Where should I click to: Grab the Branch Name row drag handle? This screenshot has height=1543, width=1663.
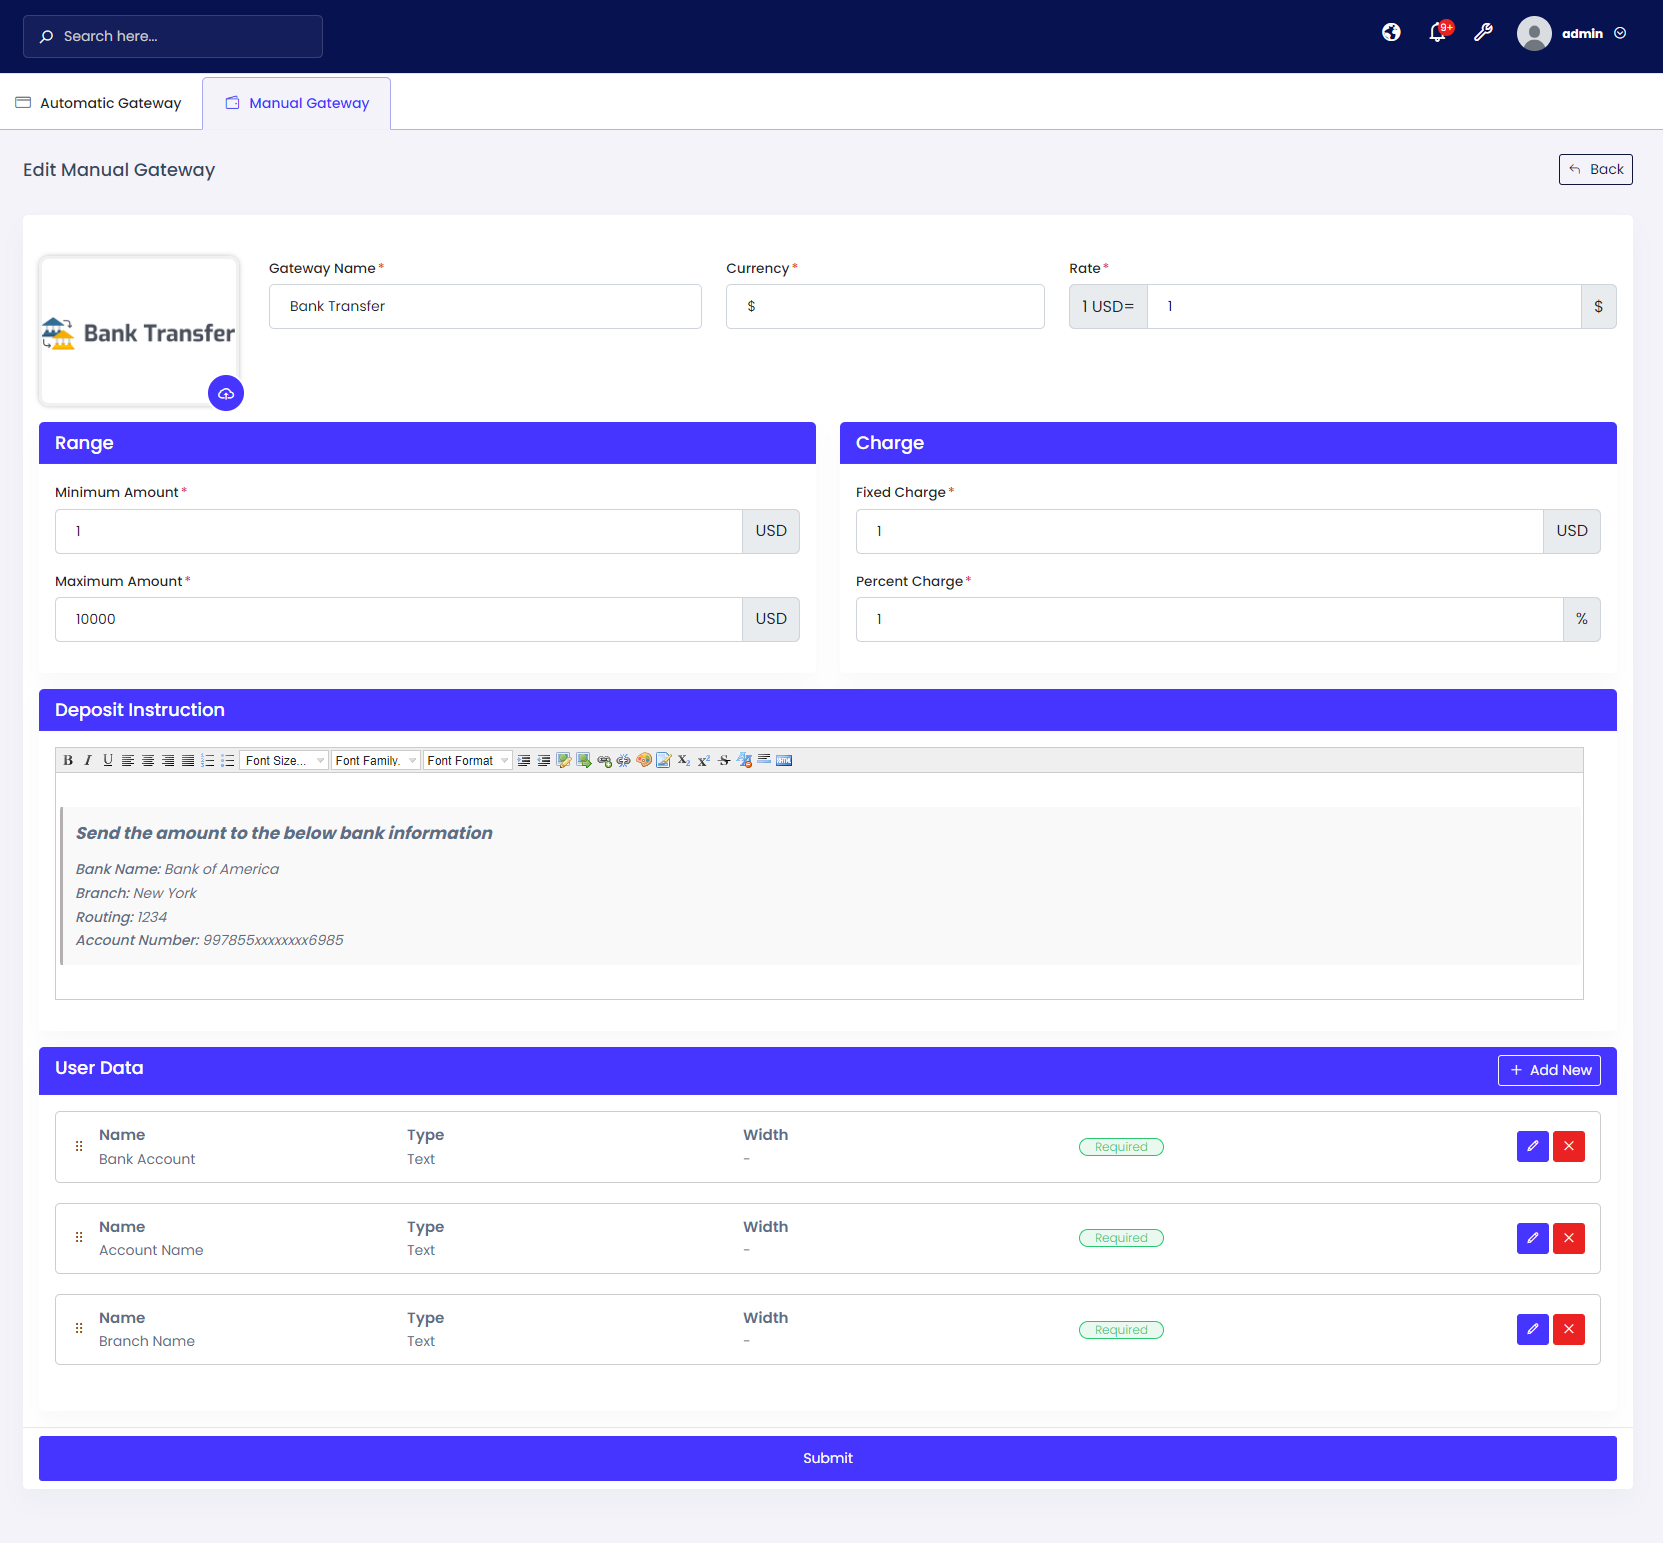(79, 1329)
